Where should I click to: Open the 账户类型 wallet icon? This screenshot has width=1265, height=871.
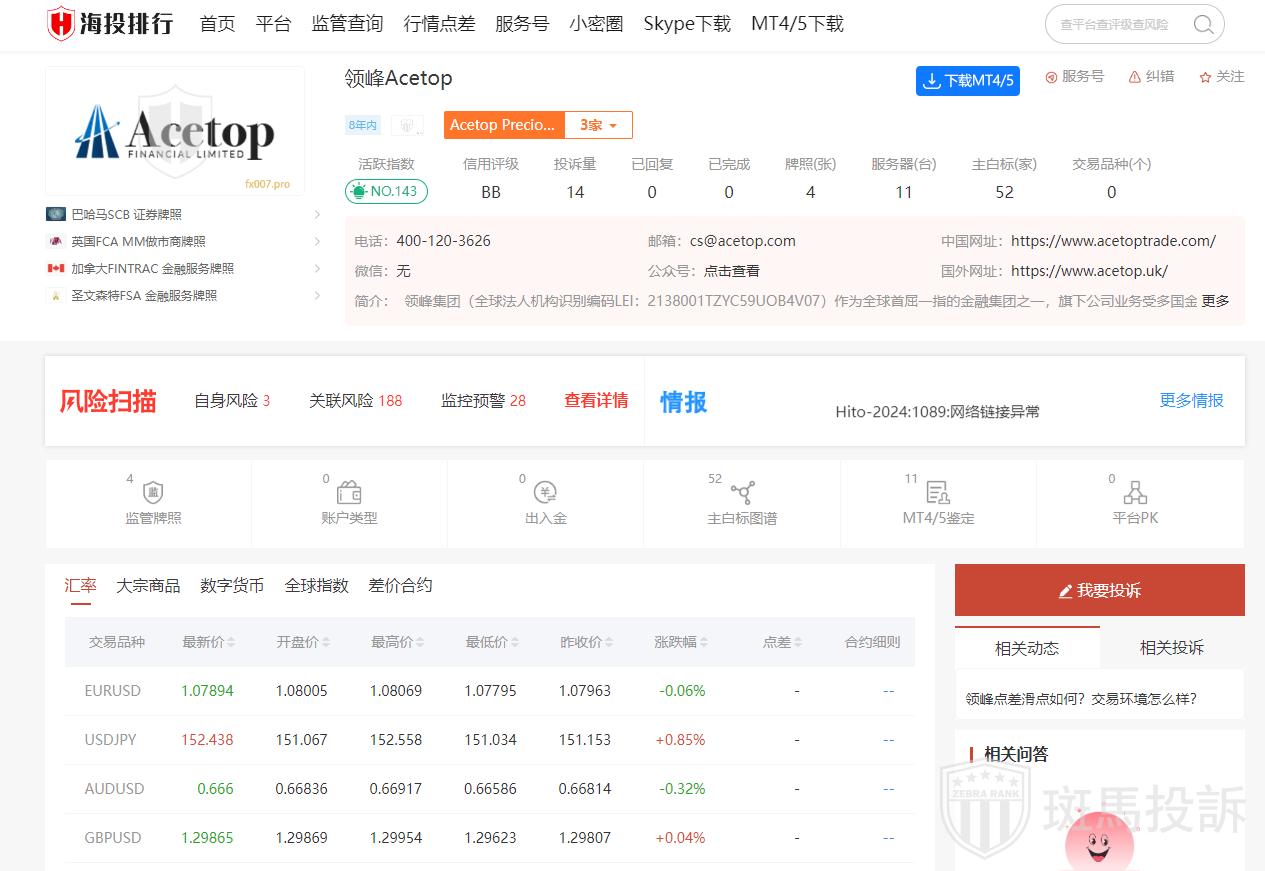349,493
